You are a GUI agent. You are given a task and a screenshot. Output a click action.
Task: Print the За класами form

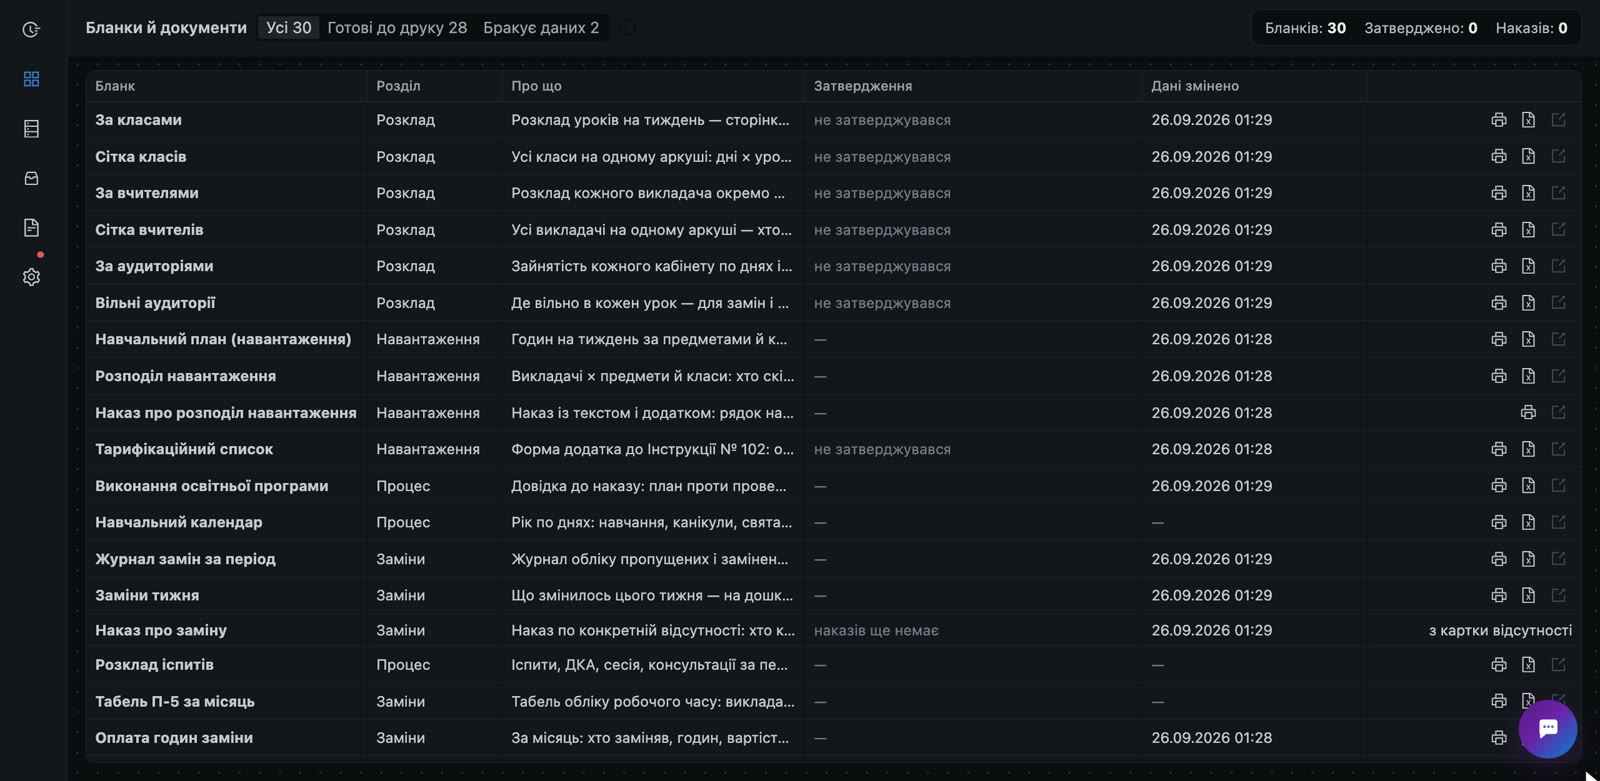tap(1498, 120)
